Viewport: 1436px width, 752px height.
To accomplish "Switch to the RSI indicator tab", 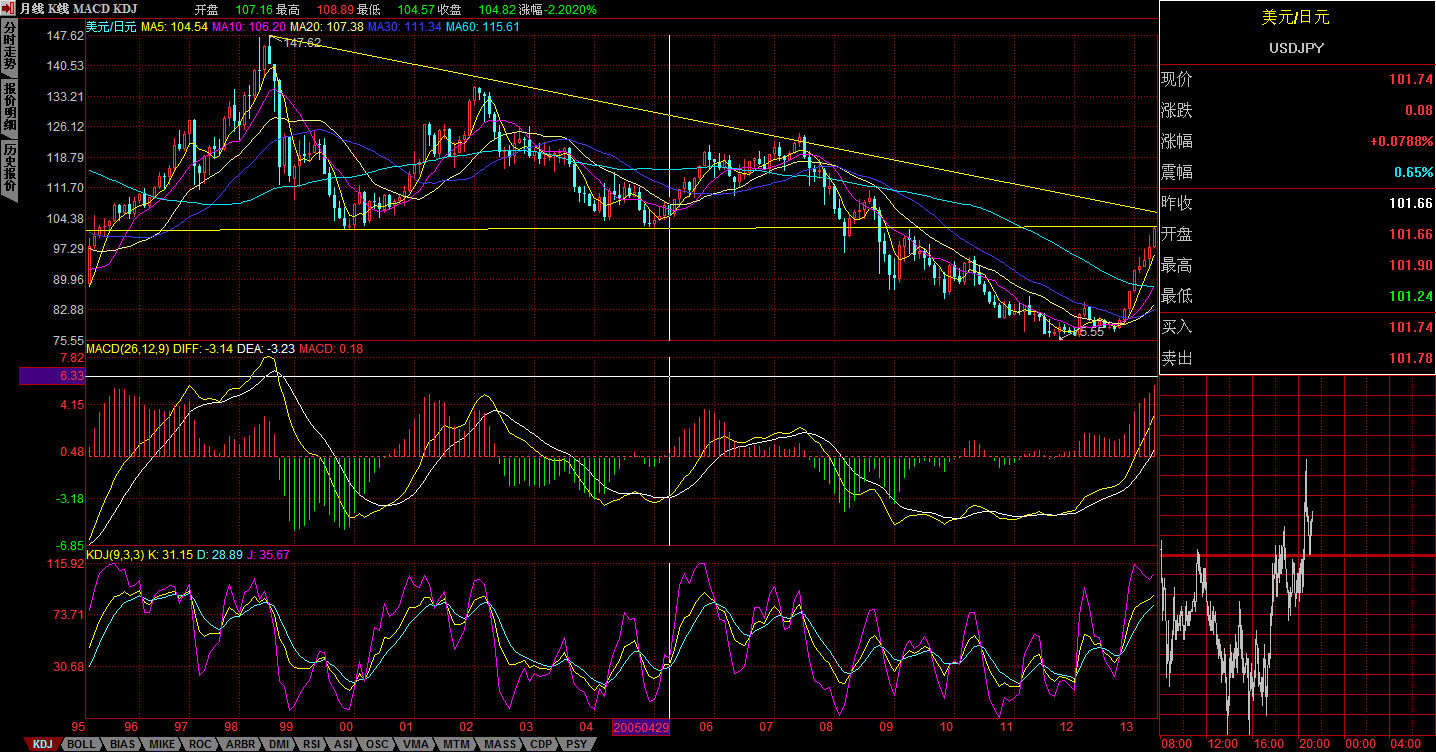I will tap(312, 744).
